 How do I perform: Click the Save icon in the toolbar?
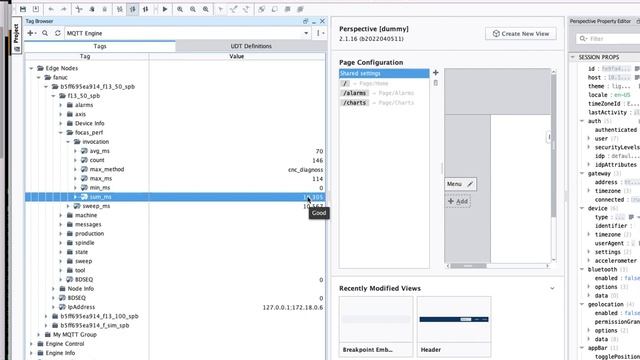pyautogui.click(x=23, y=9)
